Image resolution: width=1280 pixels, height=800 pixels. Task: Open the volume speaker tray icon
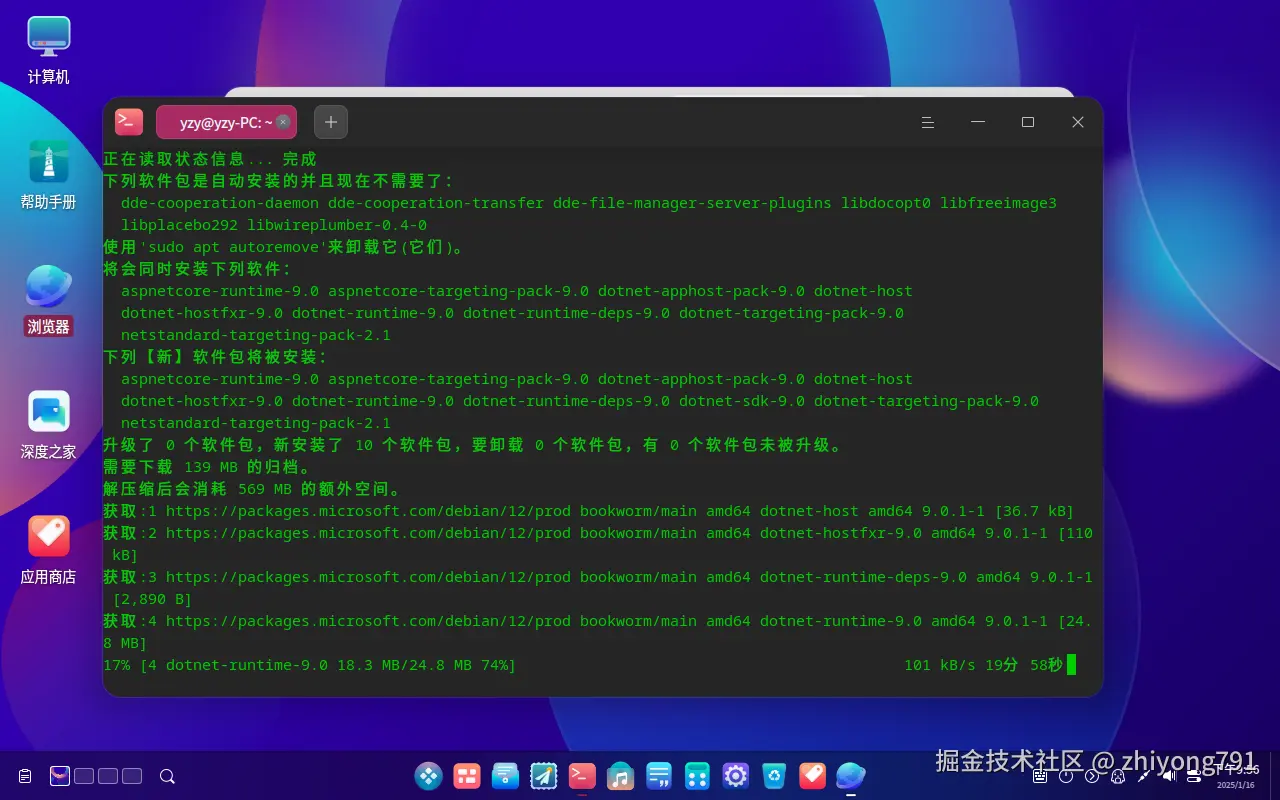tap(1170, 776)
